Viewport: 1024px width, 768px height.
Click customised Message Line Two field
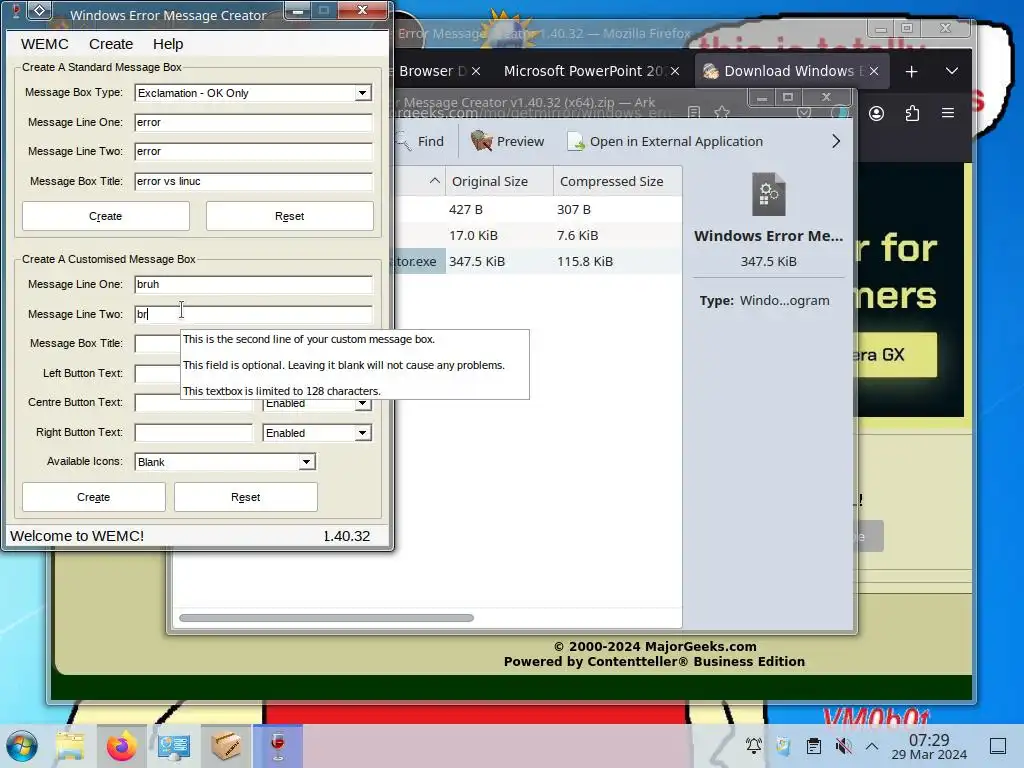[x=253, y=314]
